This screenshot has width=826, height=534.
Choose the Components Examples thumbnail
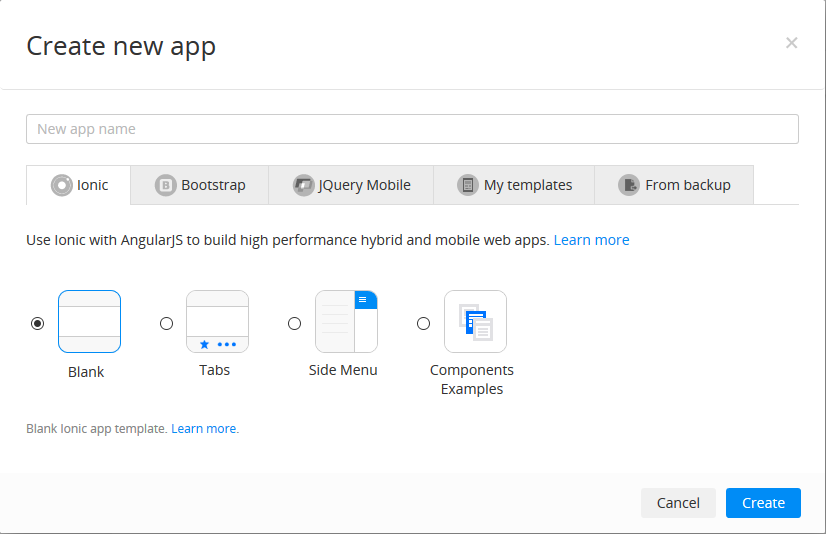(x=475, y=321)
